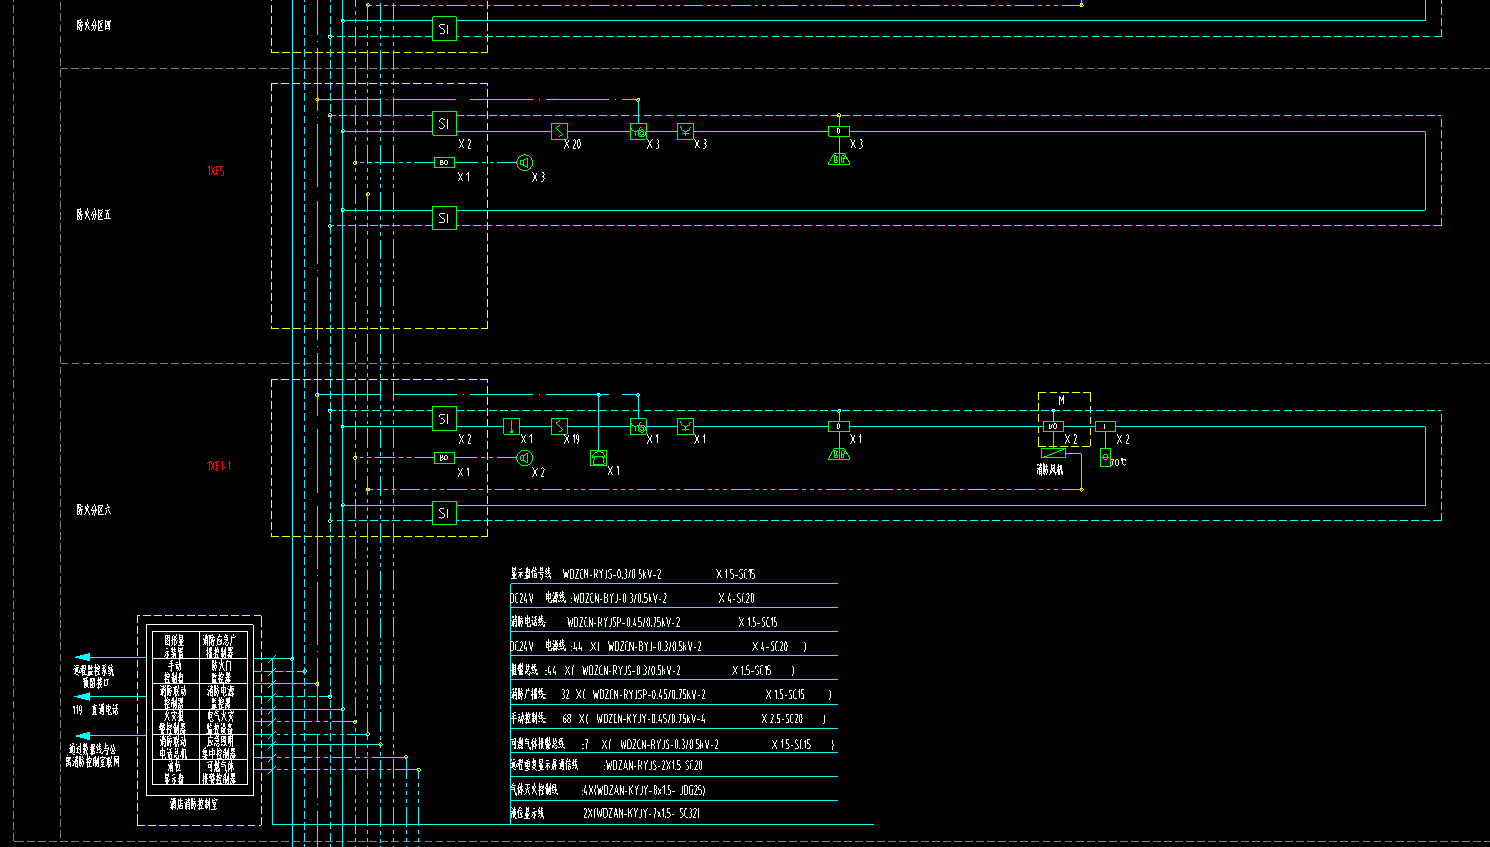Select the upper SI module in zone six
The height and width of the screenshot is (847, 1490).
[444, 419]
